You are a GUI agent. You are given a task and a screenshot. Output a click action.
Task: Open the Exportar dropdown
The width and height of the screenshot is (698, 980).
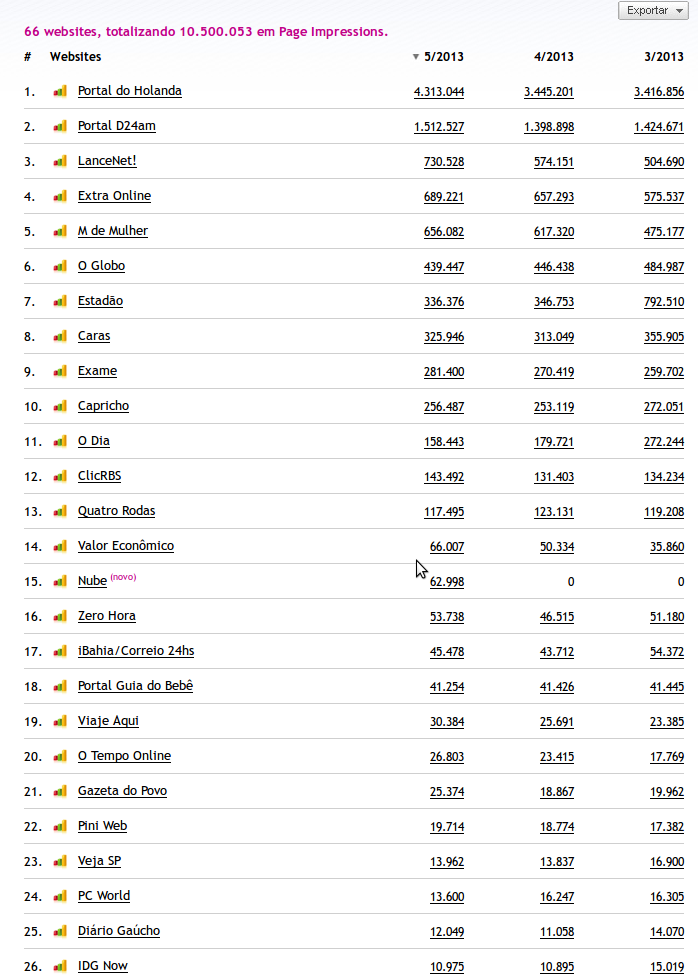coord(653,10)
